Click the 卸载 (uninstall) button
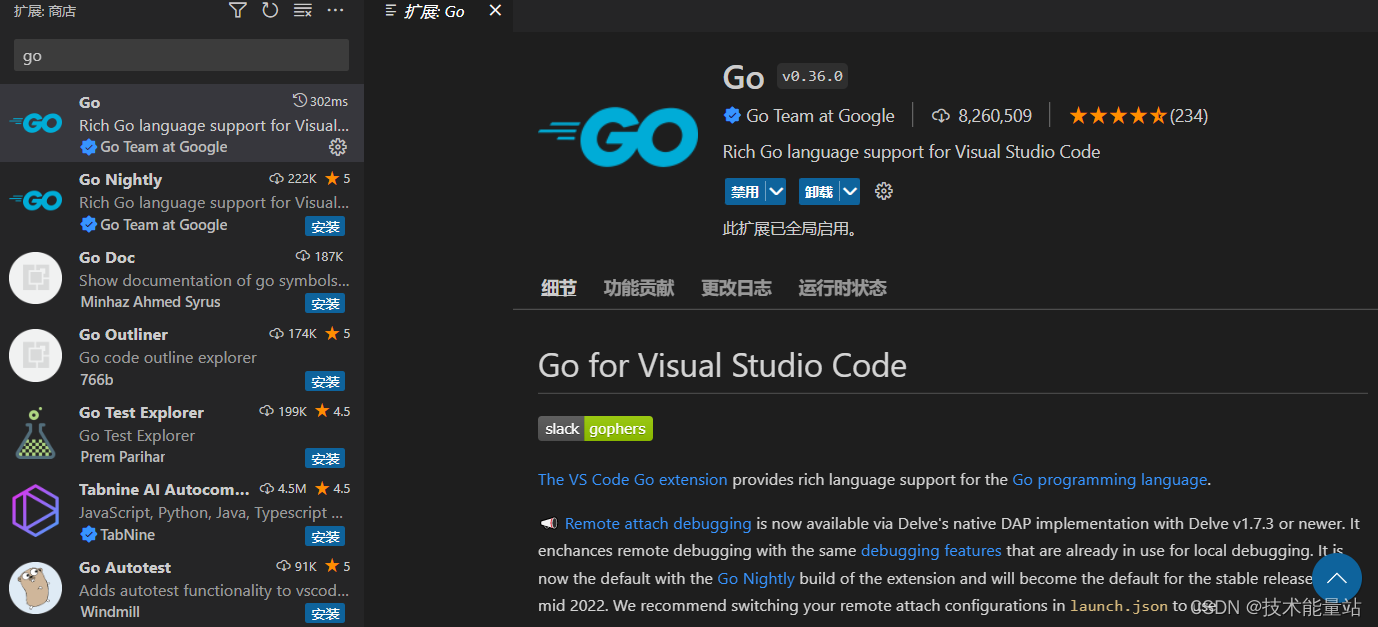This screenshot has width=1378, height=627. tap(819, 192)
